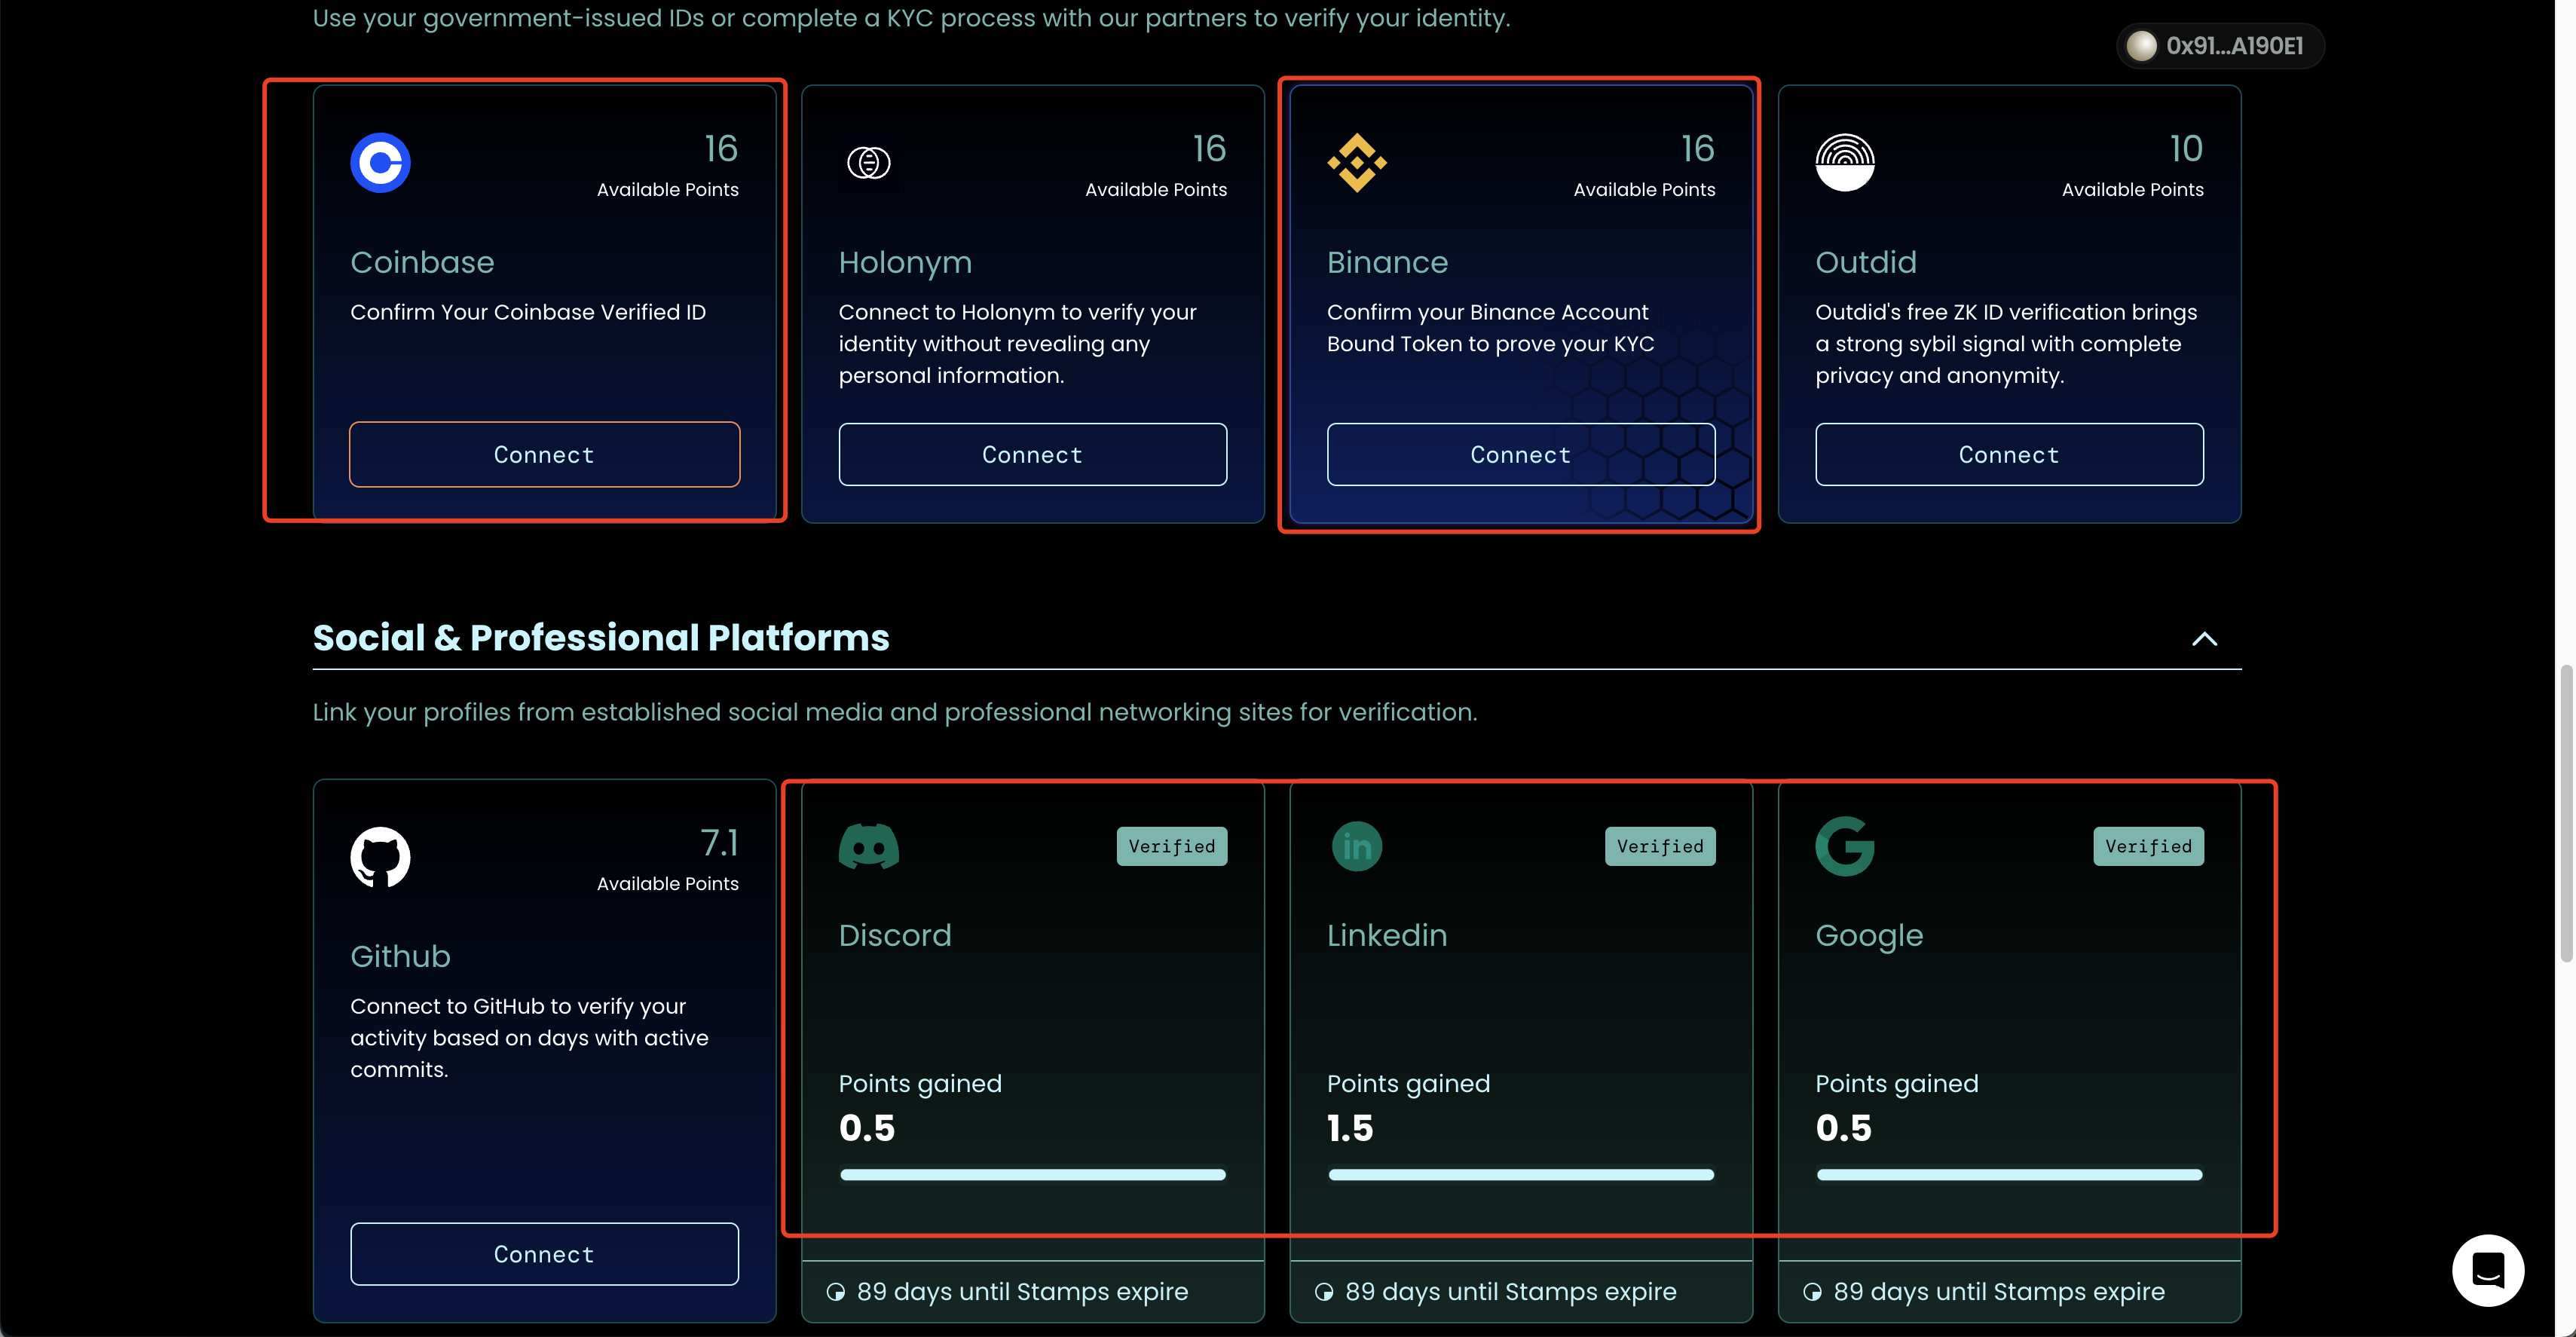Viewport: 2576px width, 1337px height.
Task: Click the Binance card title
Action: pyautogui.click(x=1387, y=262)
